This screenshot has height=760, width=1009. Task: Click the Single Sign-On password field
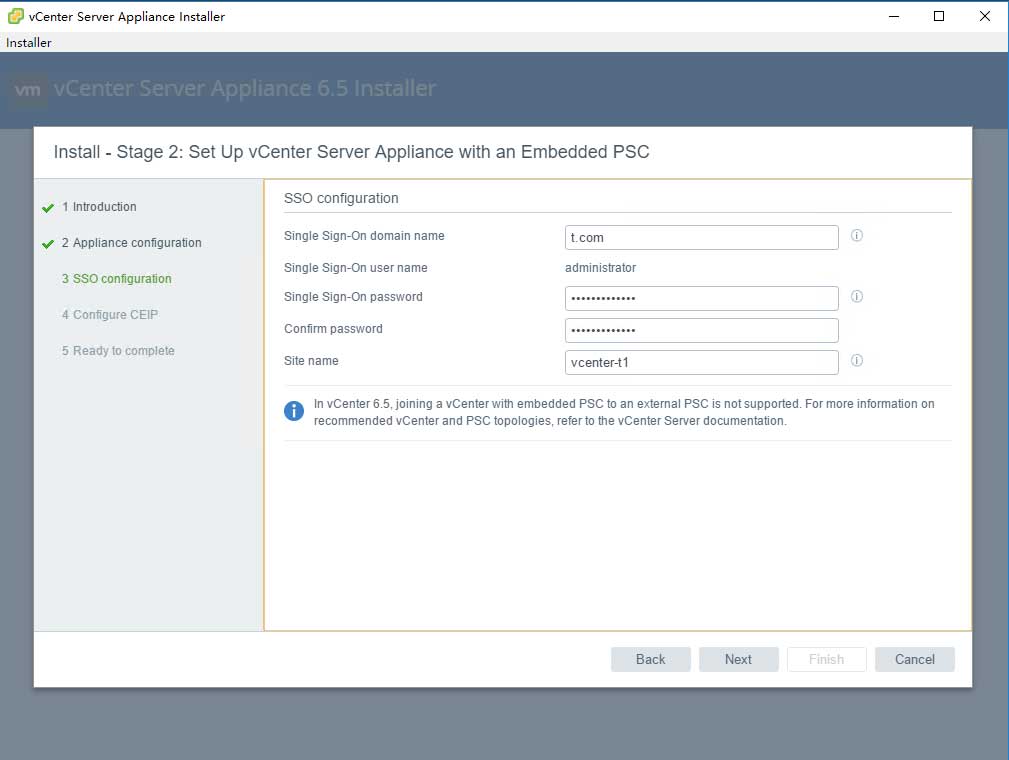pos(701,298)
